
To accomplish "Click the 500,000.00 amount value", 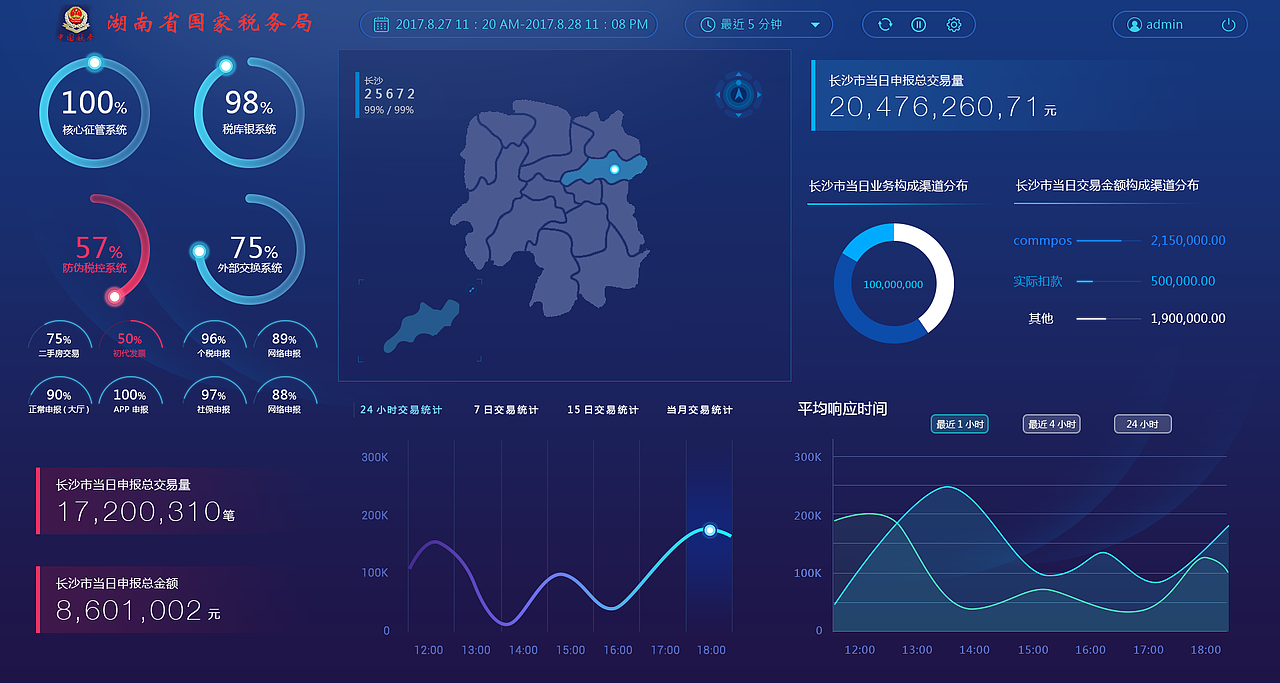I will [1183, 281].
